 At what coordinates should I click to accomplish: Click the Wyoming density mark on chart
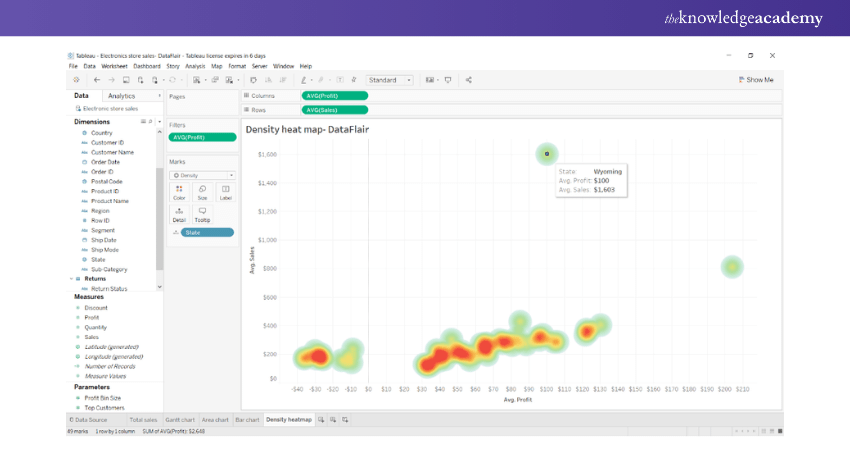[x=547, y=154]
